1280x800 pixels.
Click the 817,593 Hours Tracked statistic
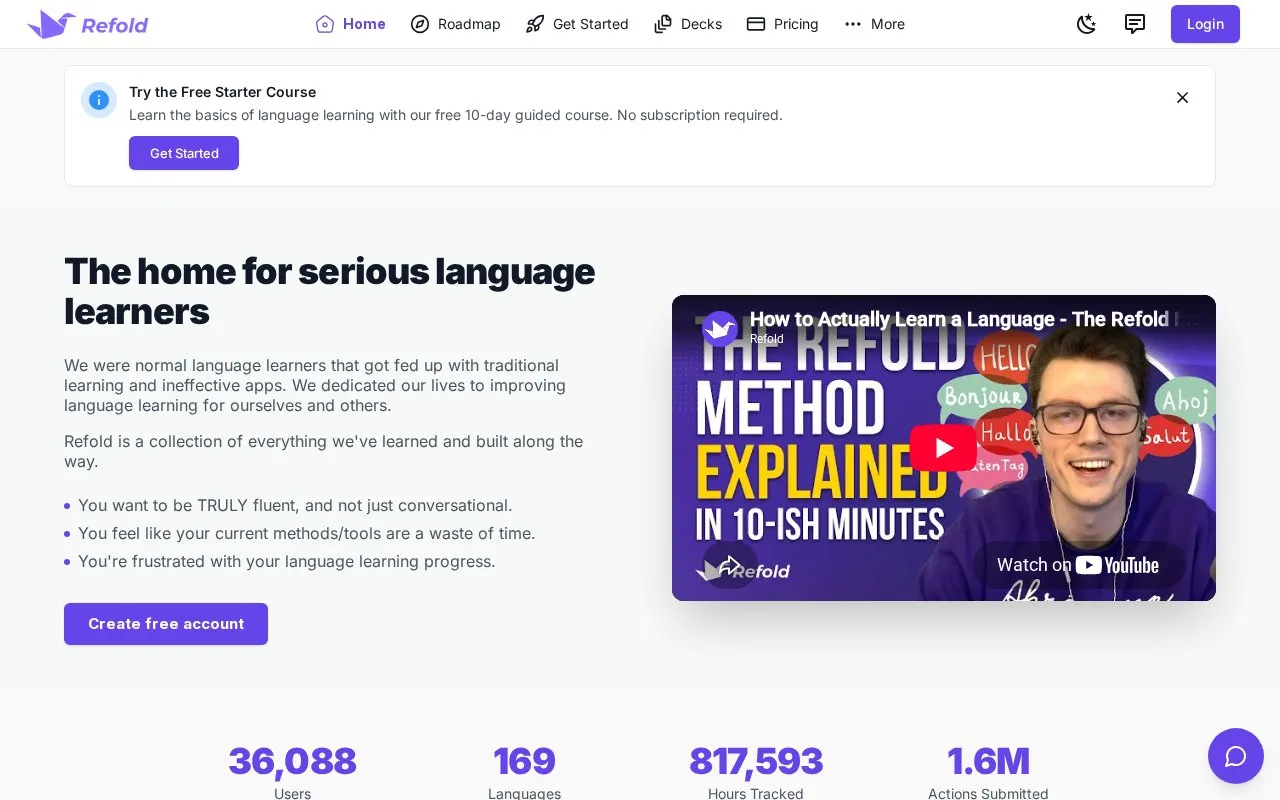pyautogui.click(x=756, y=772)
